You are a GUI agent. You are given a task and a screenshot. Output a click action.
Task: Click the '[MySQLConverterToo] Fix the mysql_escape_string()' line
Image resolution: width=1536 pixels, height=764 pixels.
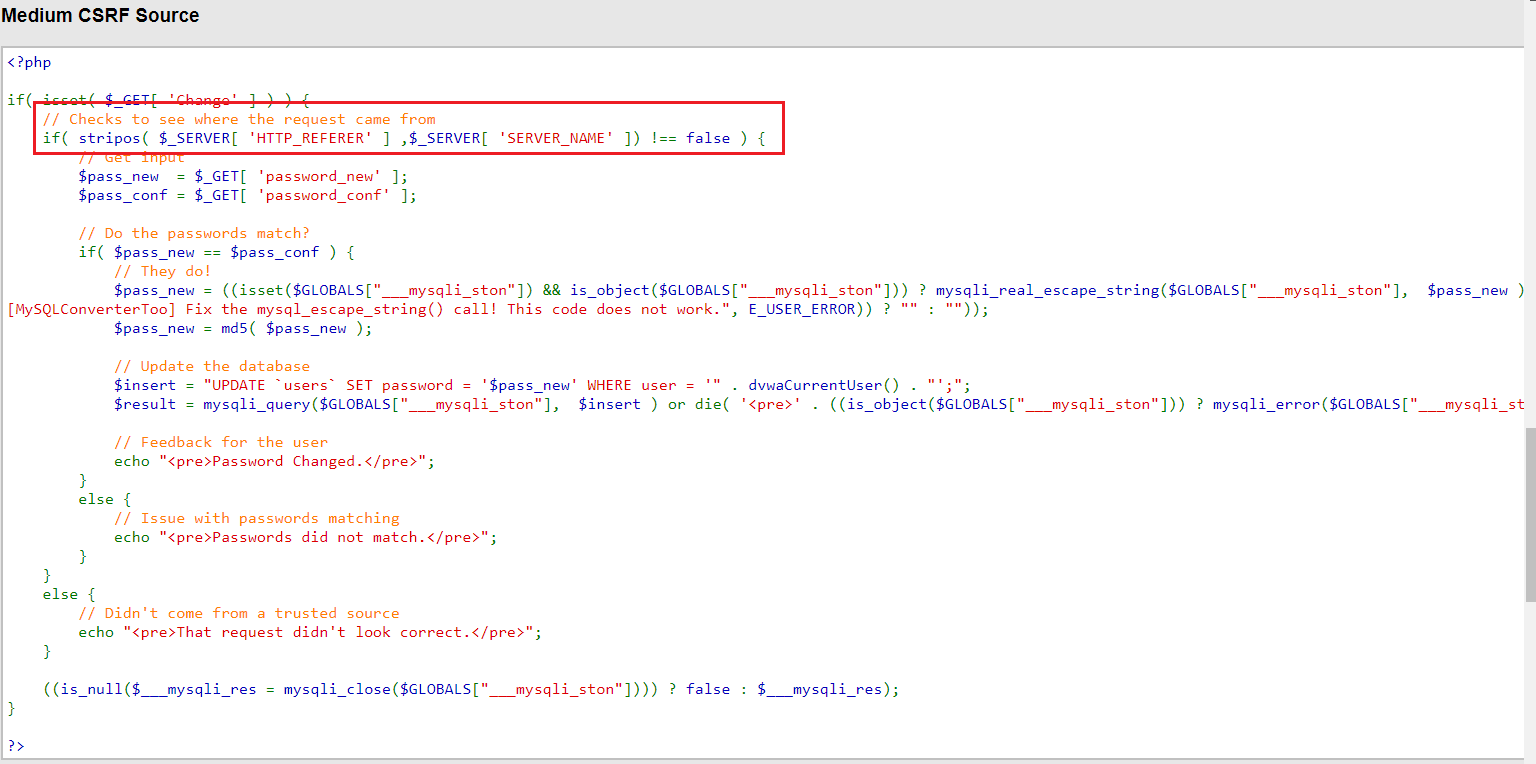coord(498,309)
